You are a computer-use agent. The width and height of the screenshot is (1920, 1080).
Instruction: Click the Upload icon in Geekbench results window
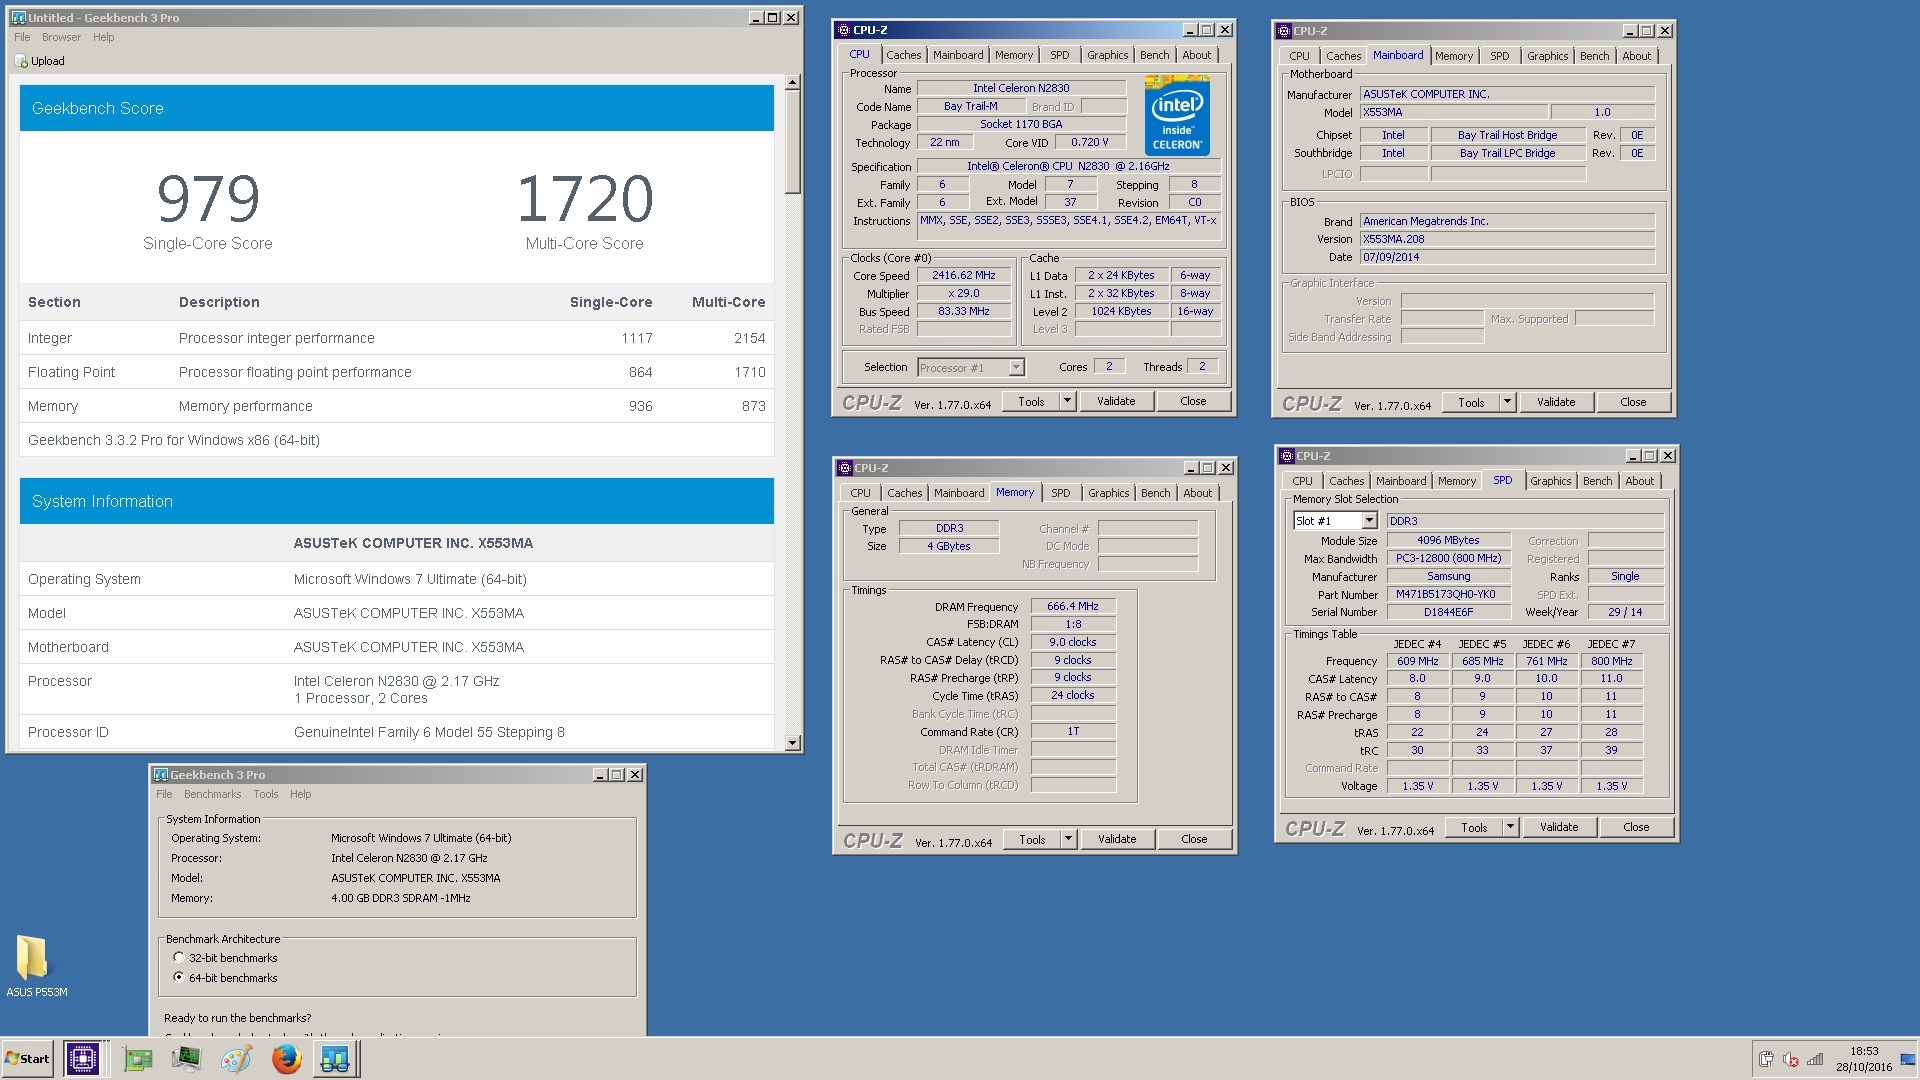coord(21,61)
